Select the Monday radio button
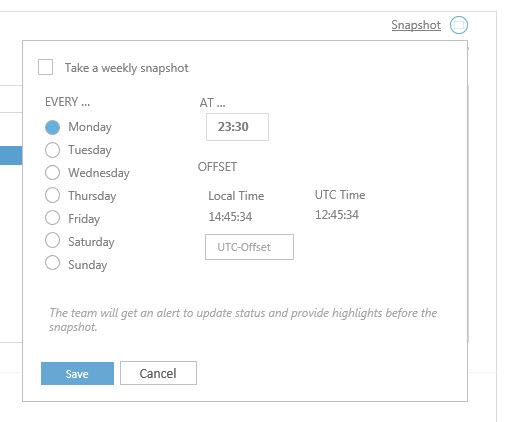The image size is (507, 422). [52, 127]
